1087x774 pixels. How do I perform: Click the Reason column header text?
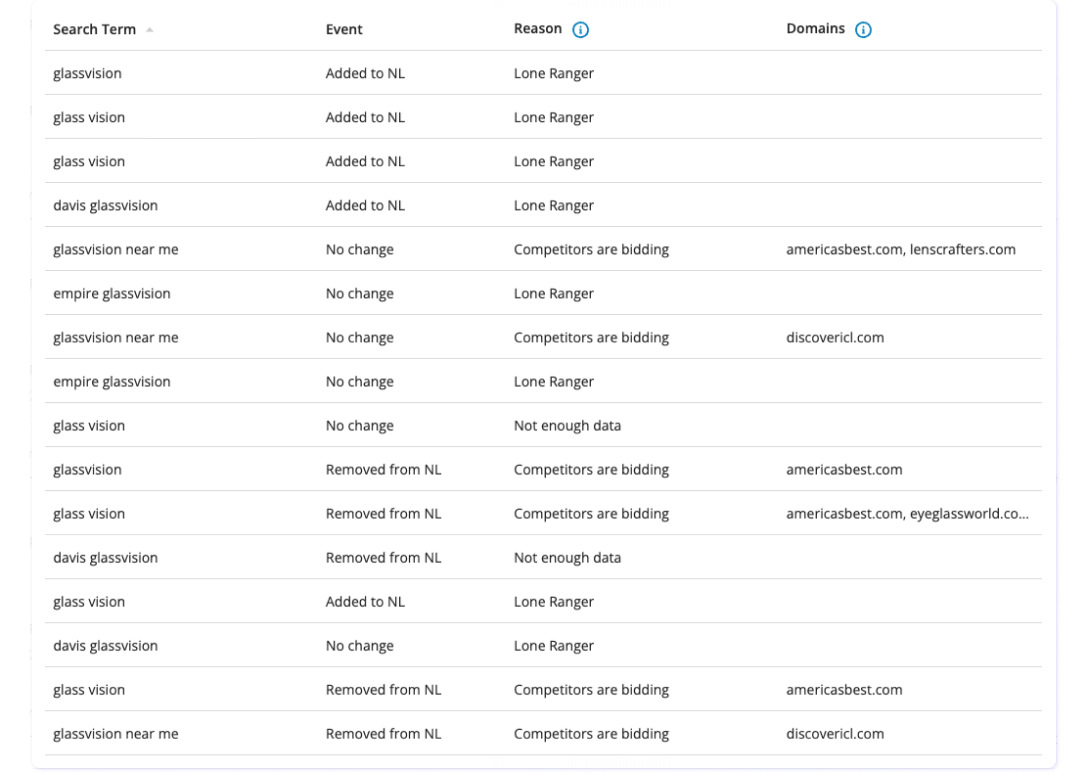tap(538, 29)
